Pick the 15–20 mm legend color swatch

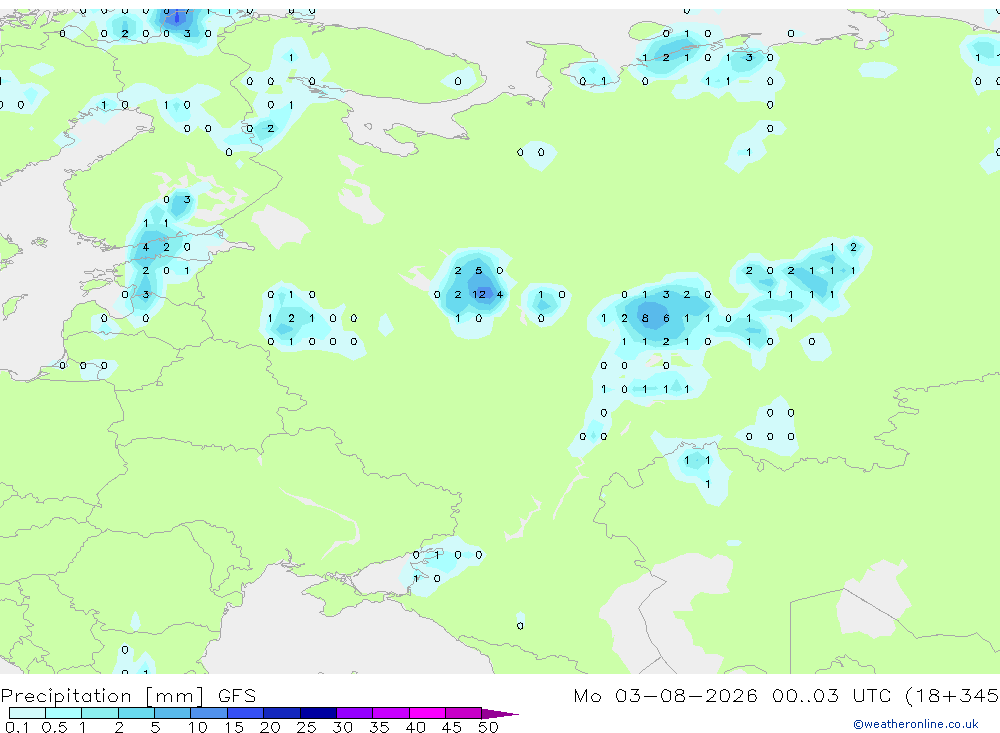click(246, 713)
